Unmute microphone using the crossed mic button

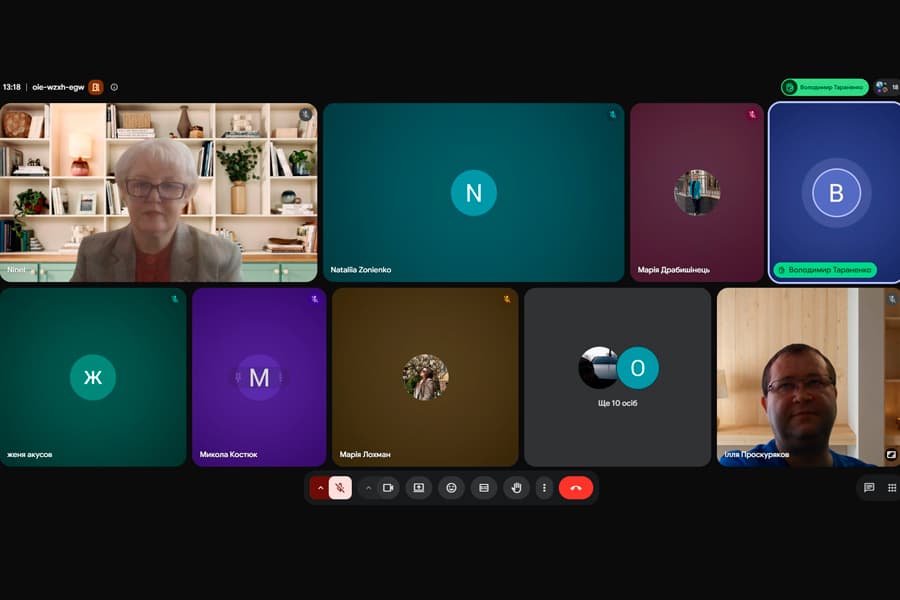[340, 488]
